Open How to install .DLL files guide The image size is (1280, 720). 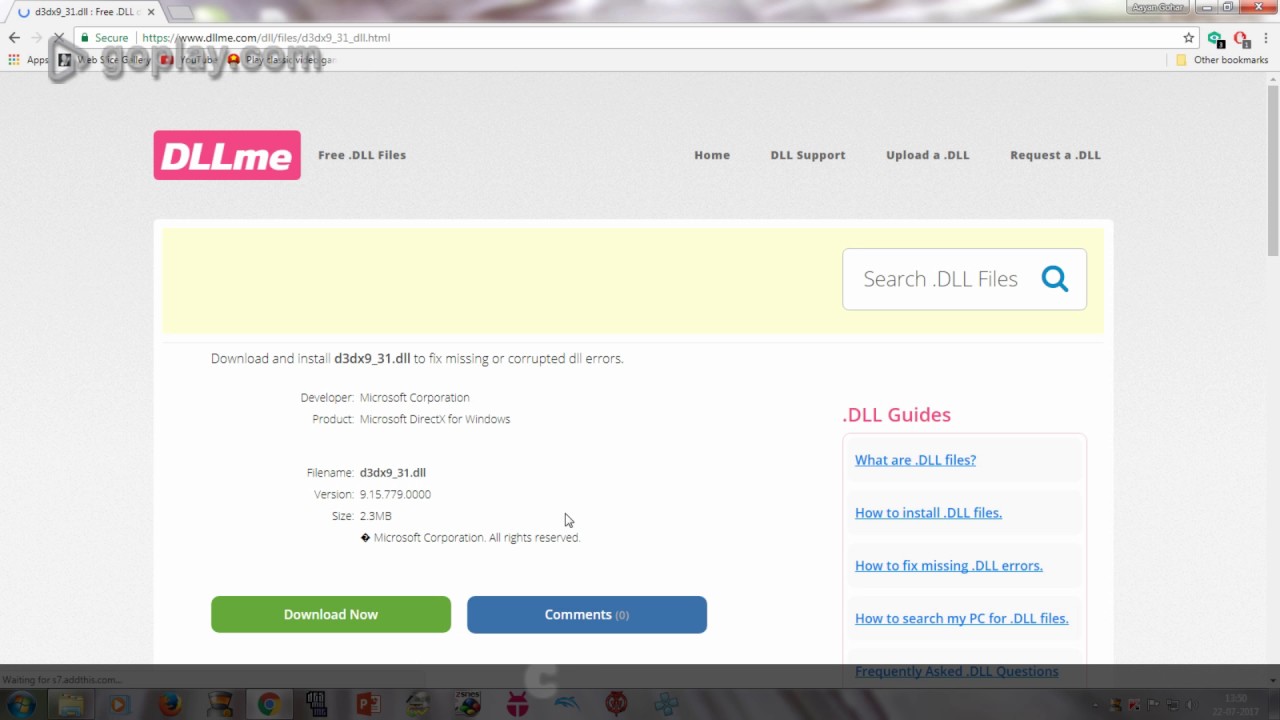(x=928, y=513)
